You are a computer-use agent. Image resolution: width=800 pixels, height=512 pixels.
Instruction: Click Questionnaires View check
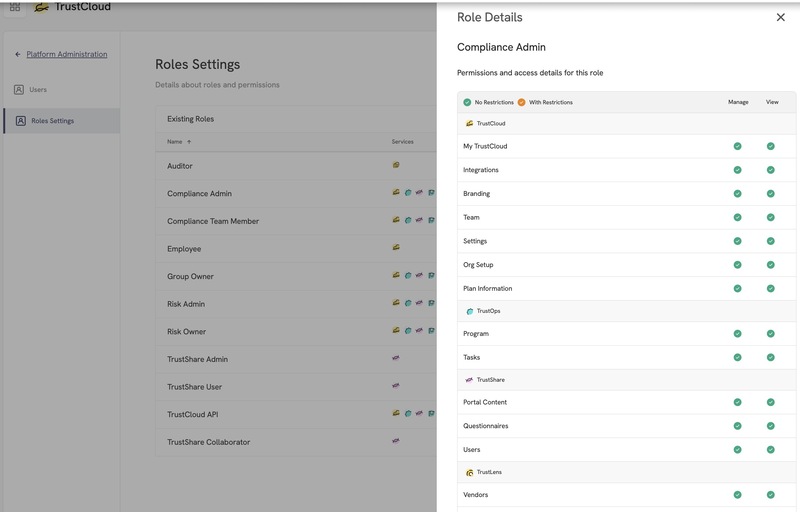coord(770,426)
